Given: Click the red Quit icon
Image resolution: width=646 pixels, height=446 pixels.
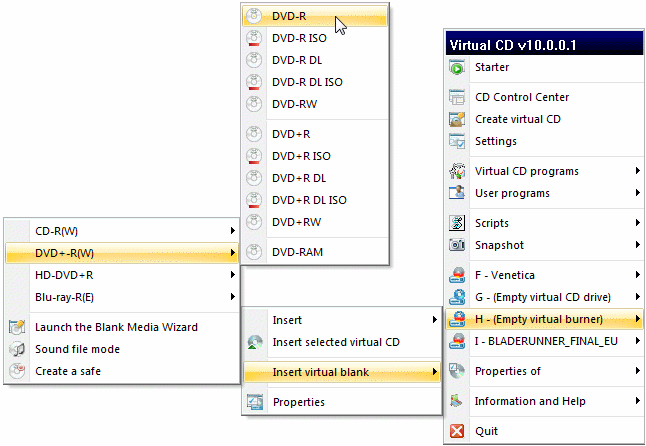Looking at the screenshot, I should pos(457,432).
